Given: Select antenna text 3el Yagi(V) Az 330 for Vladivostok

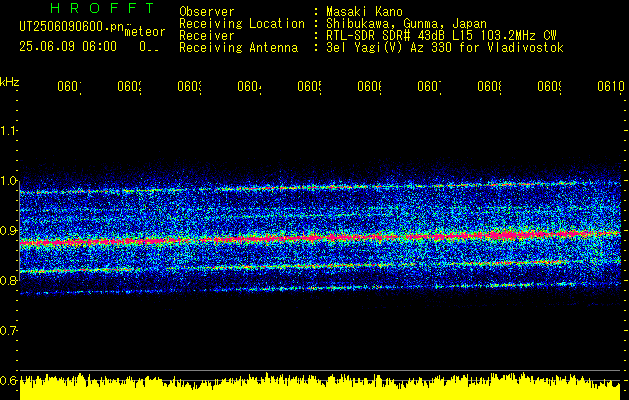Looking at the screenshot, I should click(x=445, y=48).
